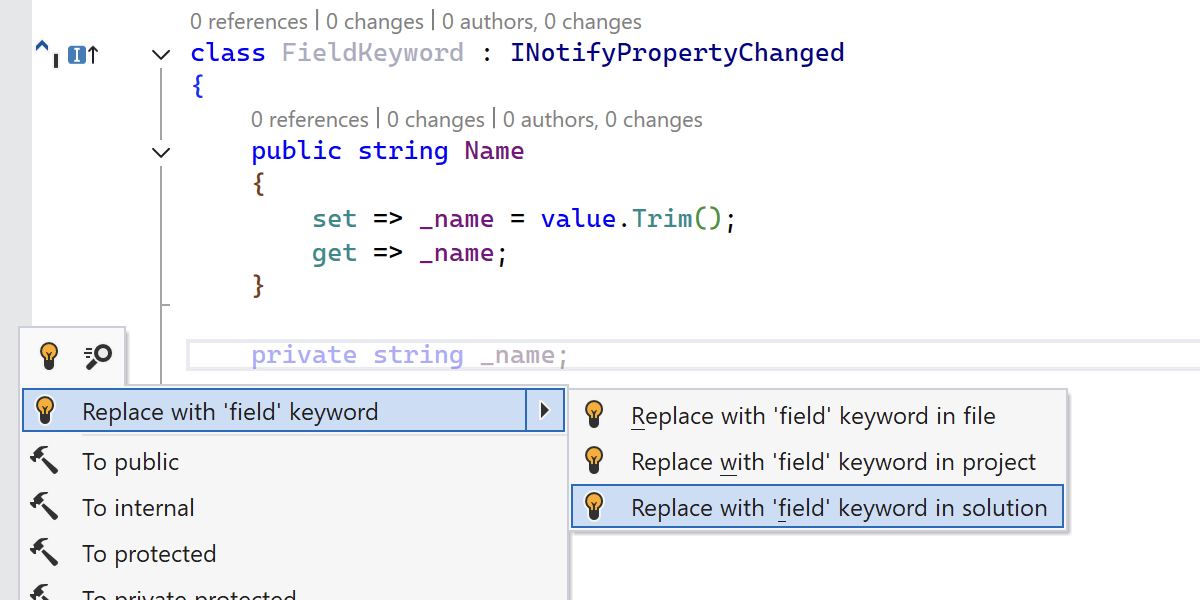The height and width of the screenshot is (600, 1200).
Task: Collapse the FieldKeyword class block
Action: click(x=160, y=55)
